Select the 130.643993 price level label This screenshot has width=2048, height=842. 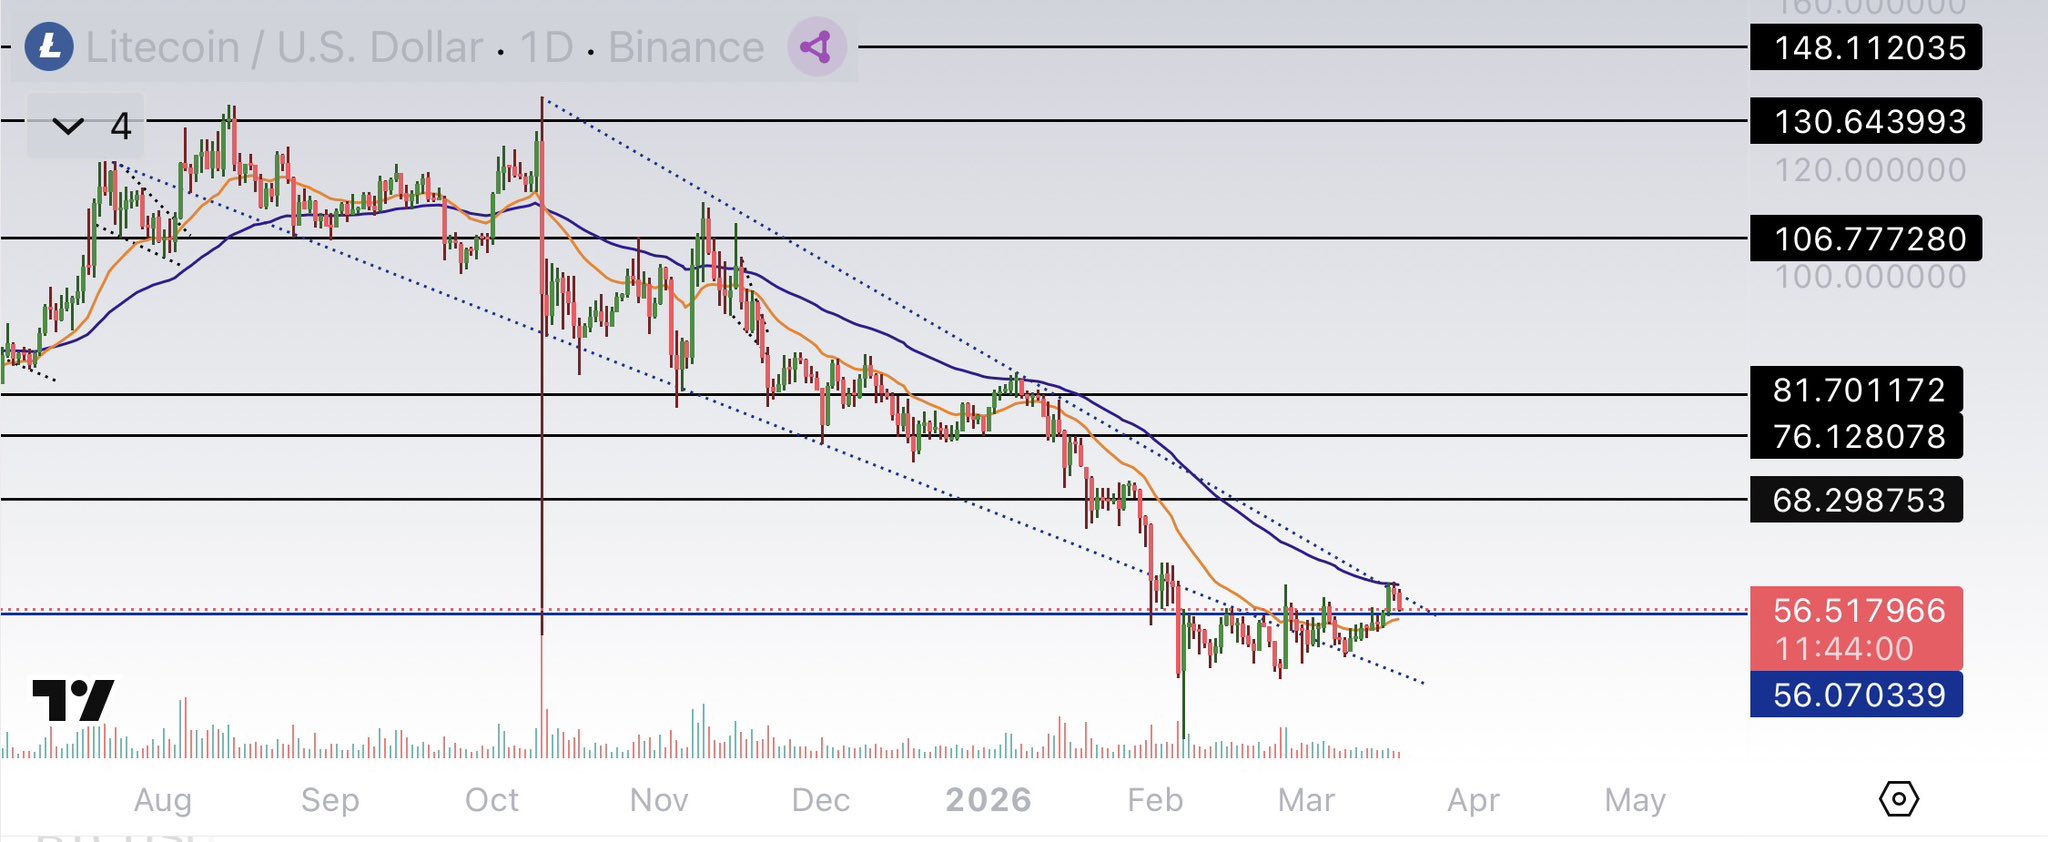(1865, 121)
